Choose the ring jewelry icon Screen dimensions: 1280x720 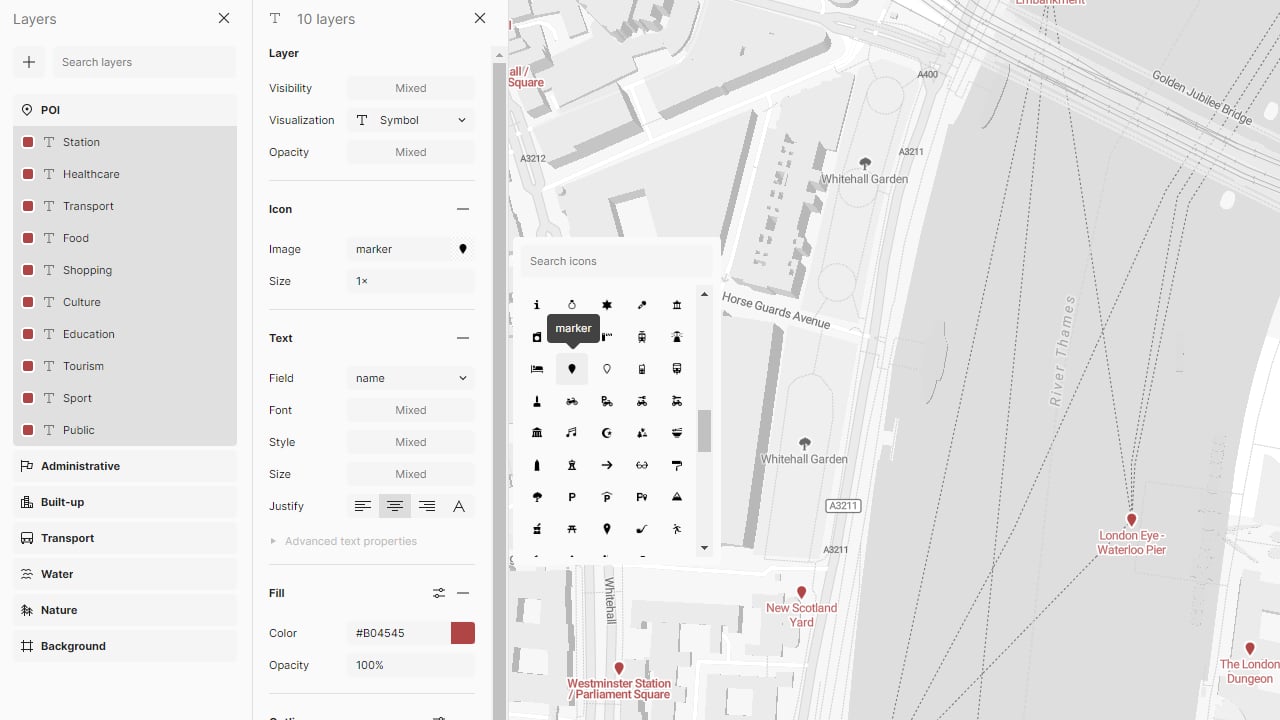pyautogui.click(x=572, y=305)
